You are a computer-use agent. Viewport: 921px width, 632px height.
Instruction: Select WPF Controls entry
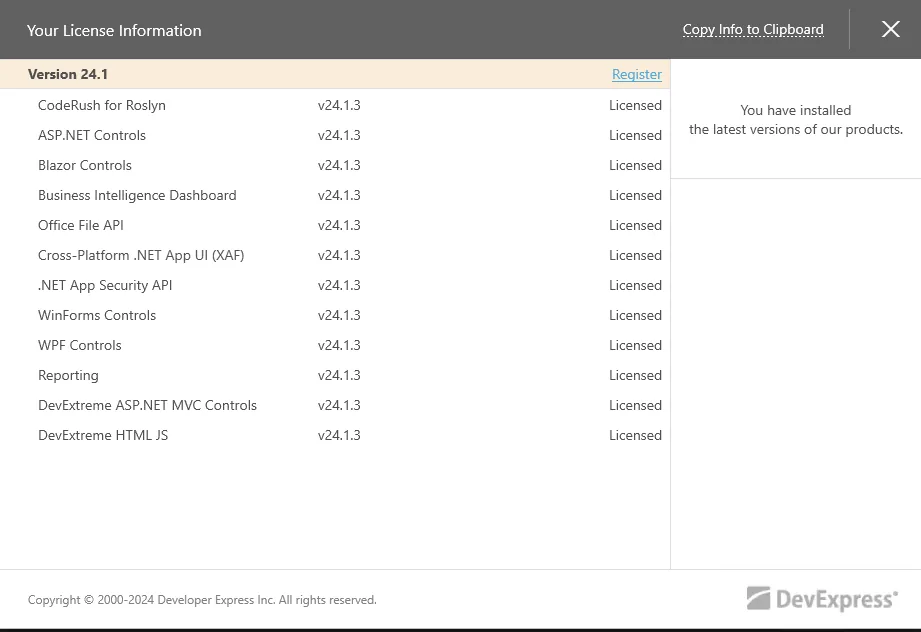coord(335,345)
